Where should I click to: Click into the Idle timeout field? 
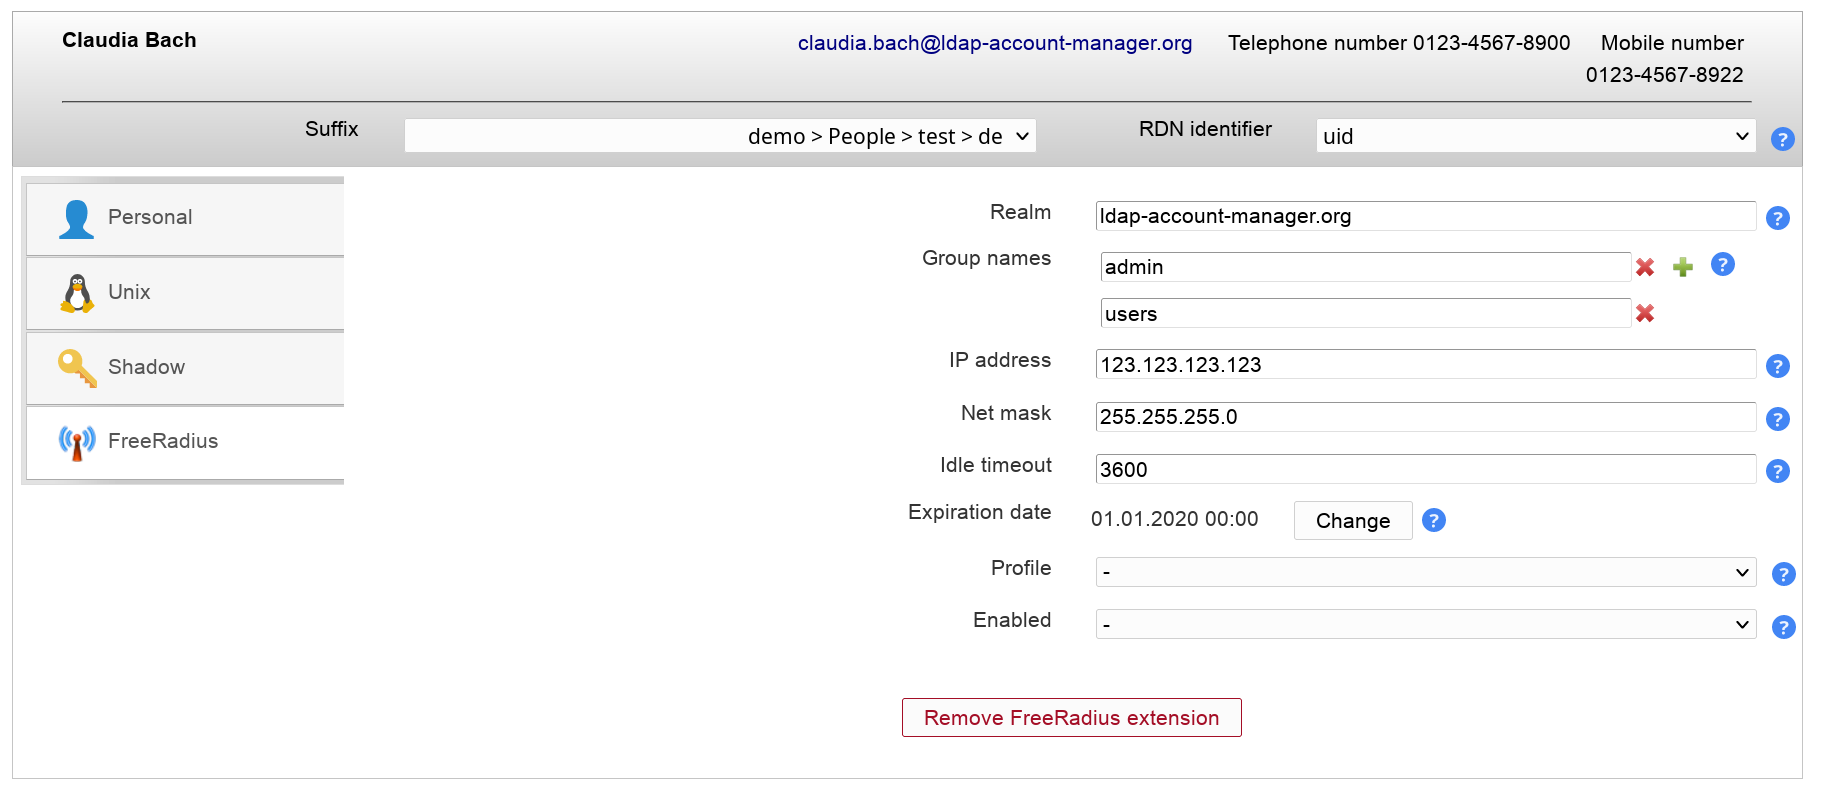coord(1425,469)
